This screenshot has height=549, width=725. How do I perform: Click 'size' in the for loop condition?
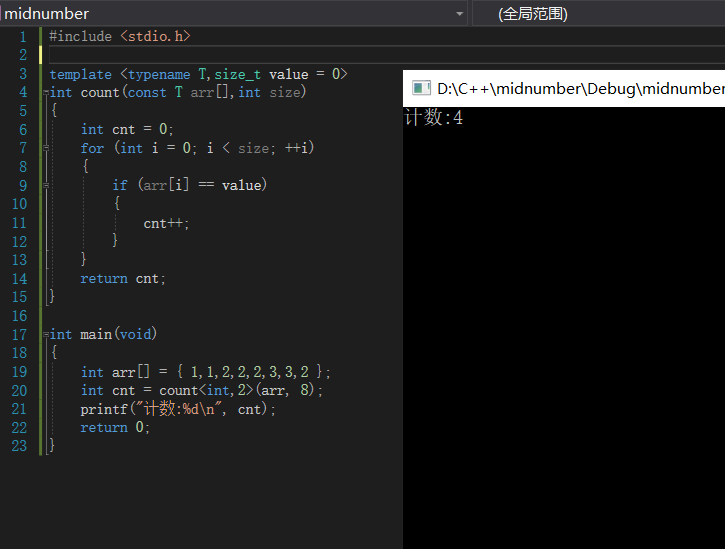(253, 148)
